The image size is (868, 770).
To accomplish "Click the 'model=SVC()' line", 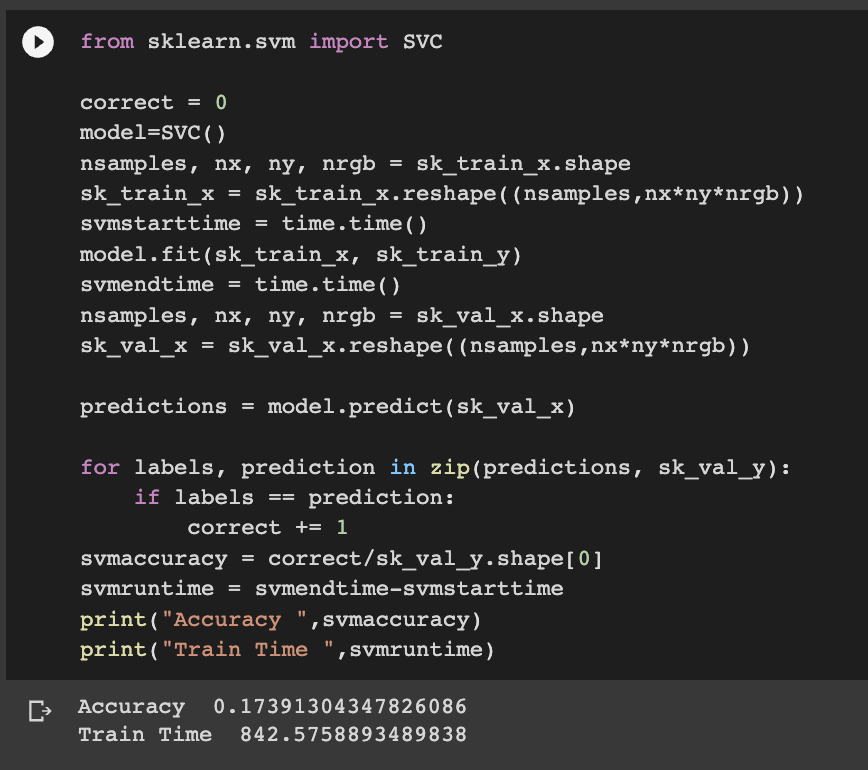I will coord(153,133).
